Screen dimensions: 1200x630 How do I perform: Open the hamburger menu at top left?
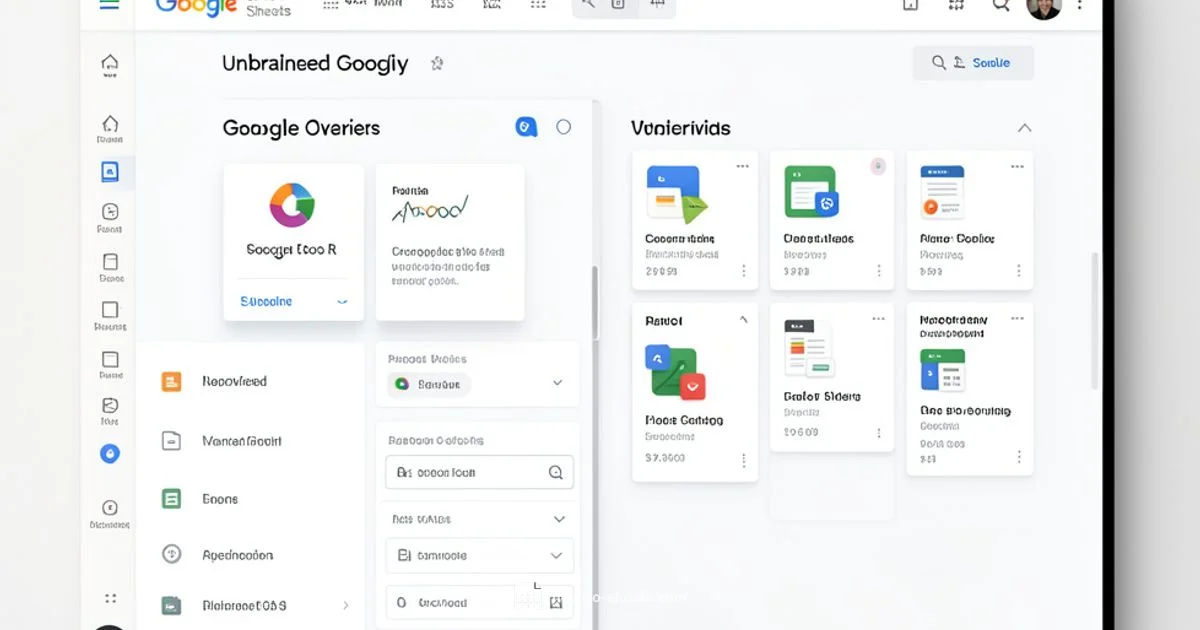click(x=110, y=4)
